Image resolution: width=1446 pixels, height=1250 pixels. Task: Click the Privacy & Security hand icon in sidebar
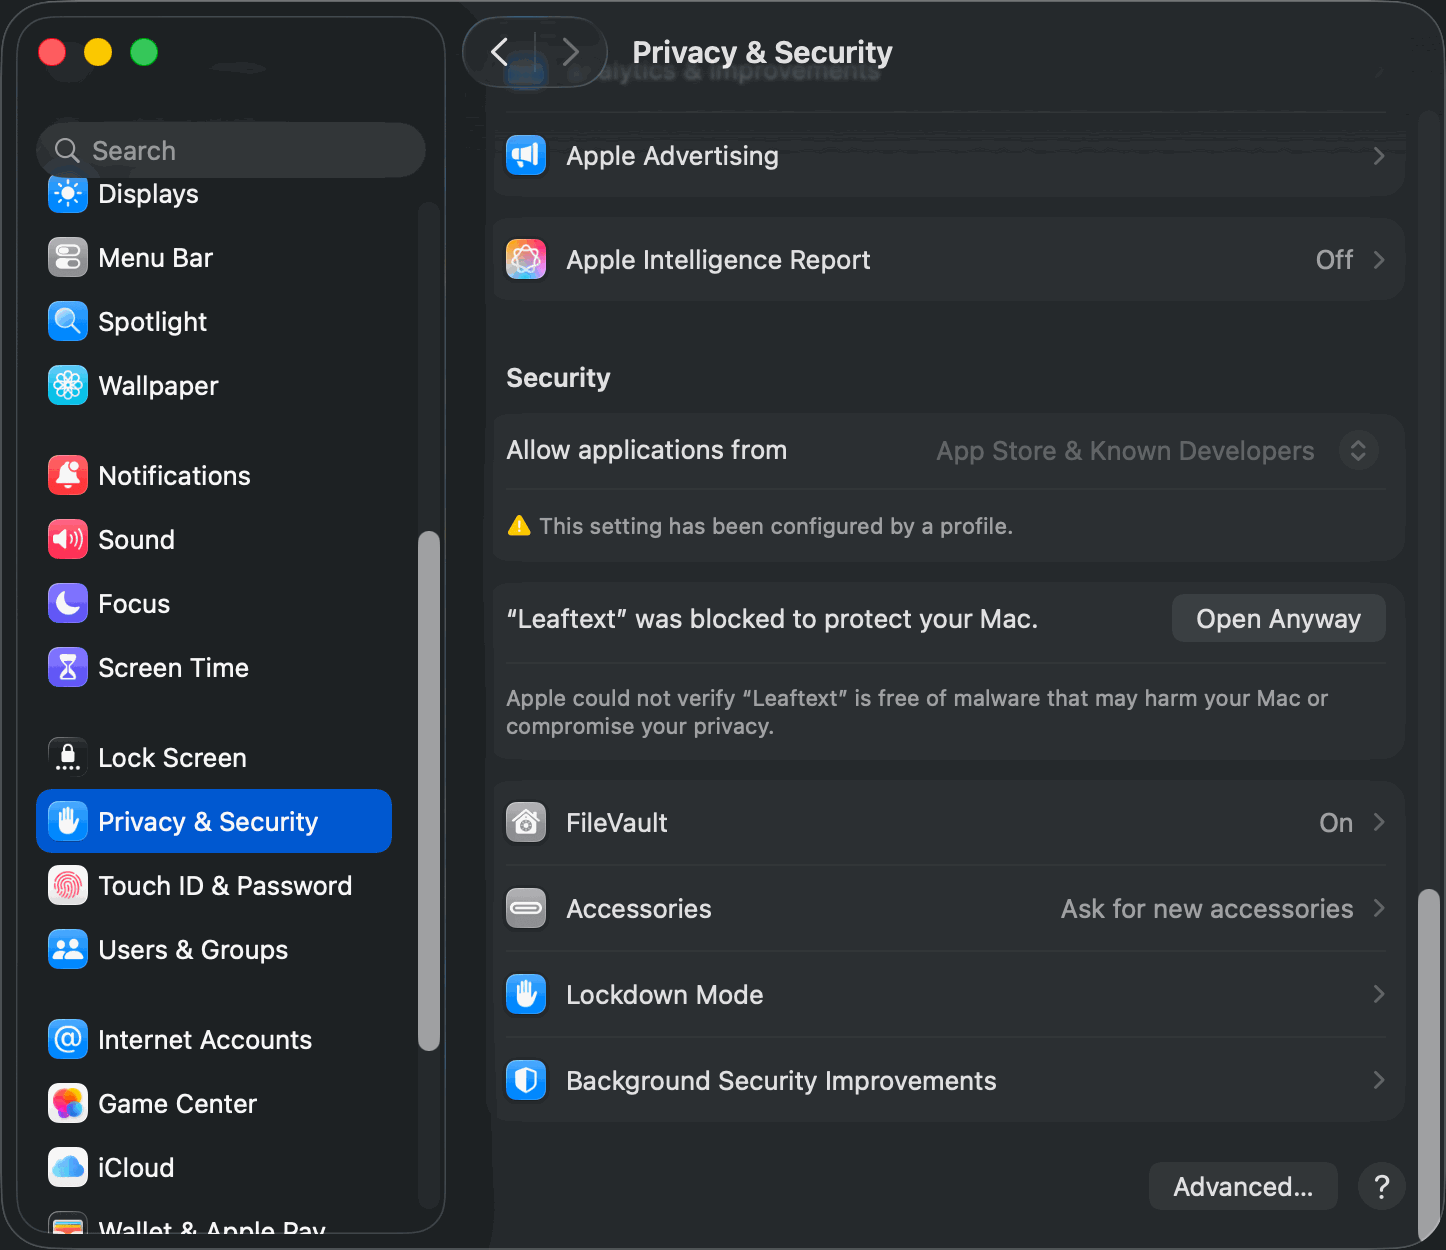(68, 822)
